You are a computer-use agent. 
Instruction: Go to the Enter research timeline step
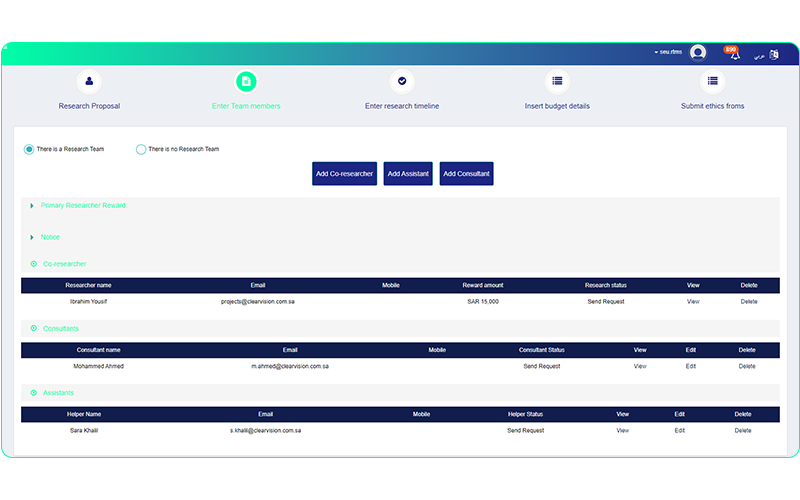[x=402, y=106]
